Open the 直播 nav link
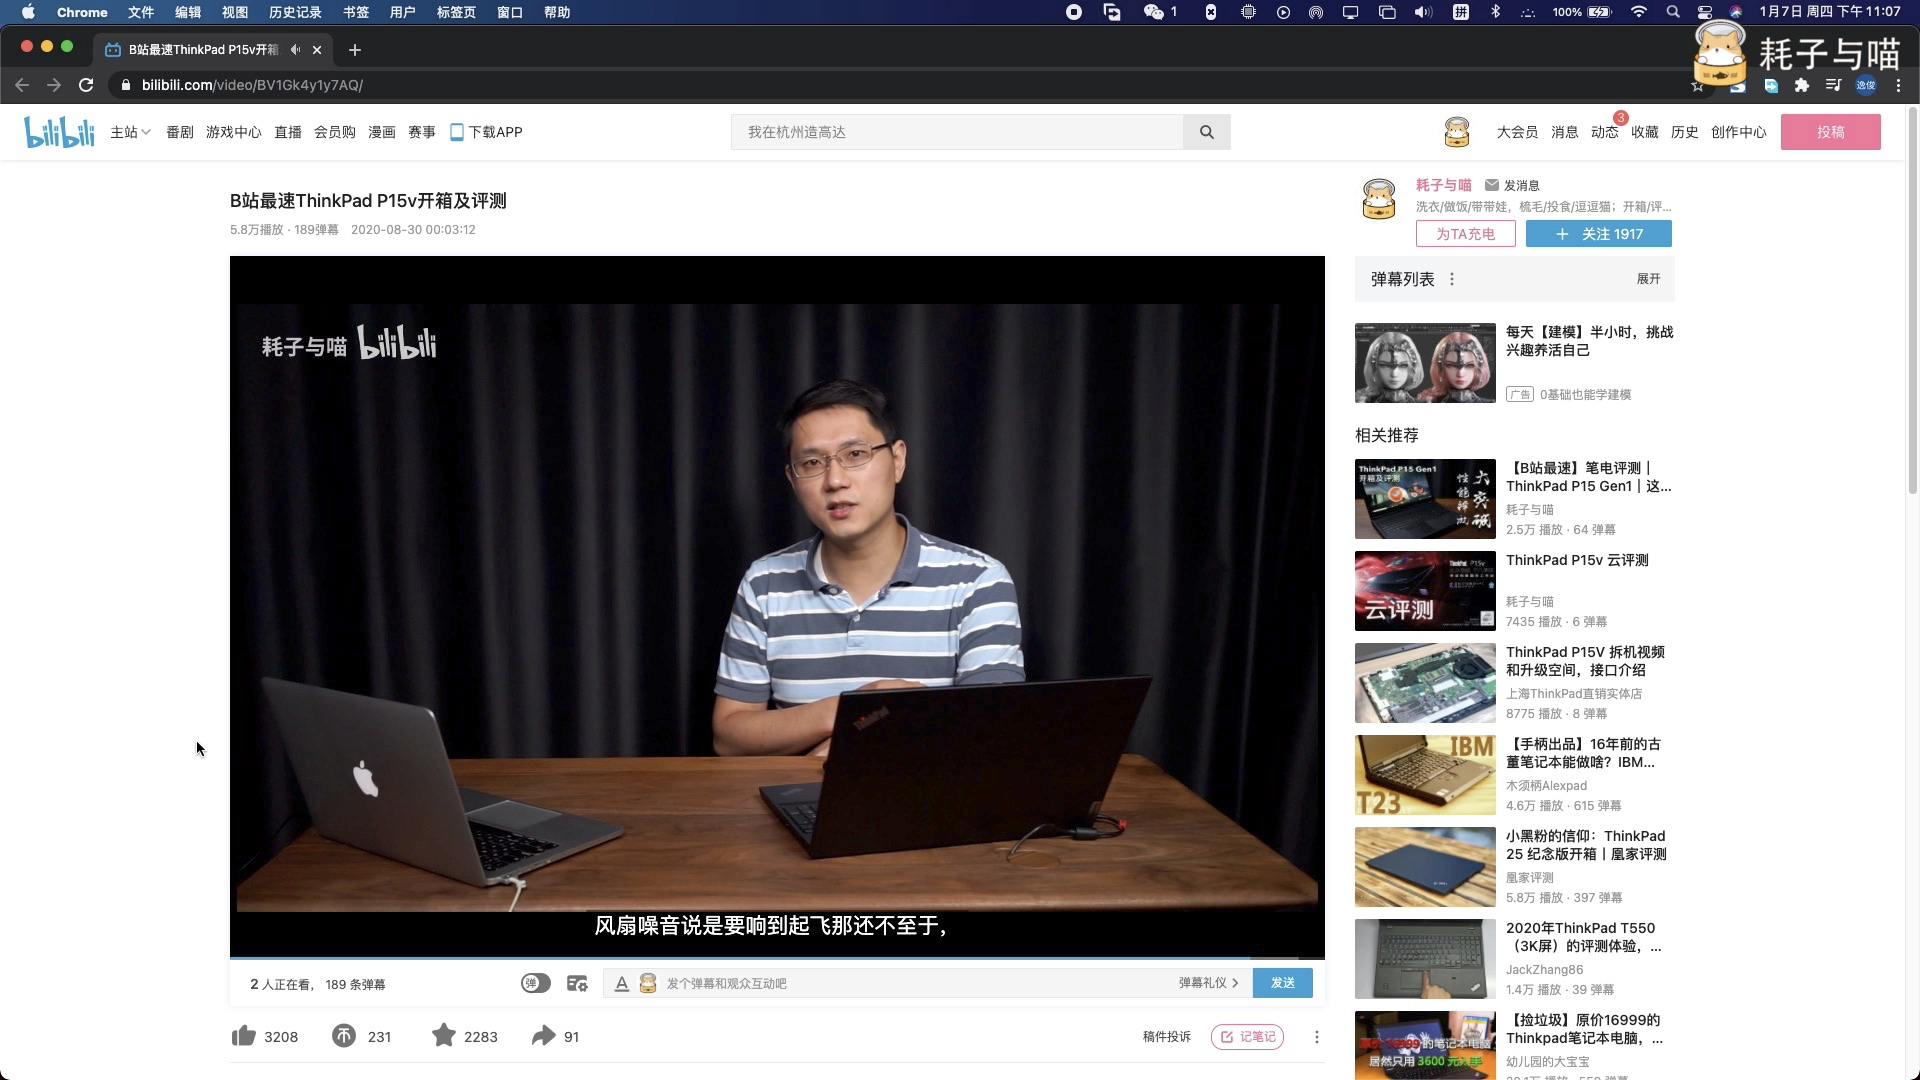The image size is (1920, 1080). pyautogui.click(x=288, y=132)
